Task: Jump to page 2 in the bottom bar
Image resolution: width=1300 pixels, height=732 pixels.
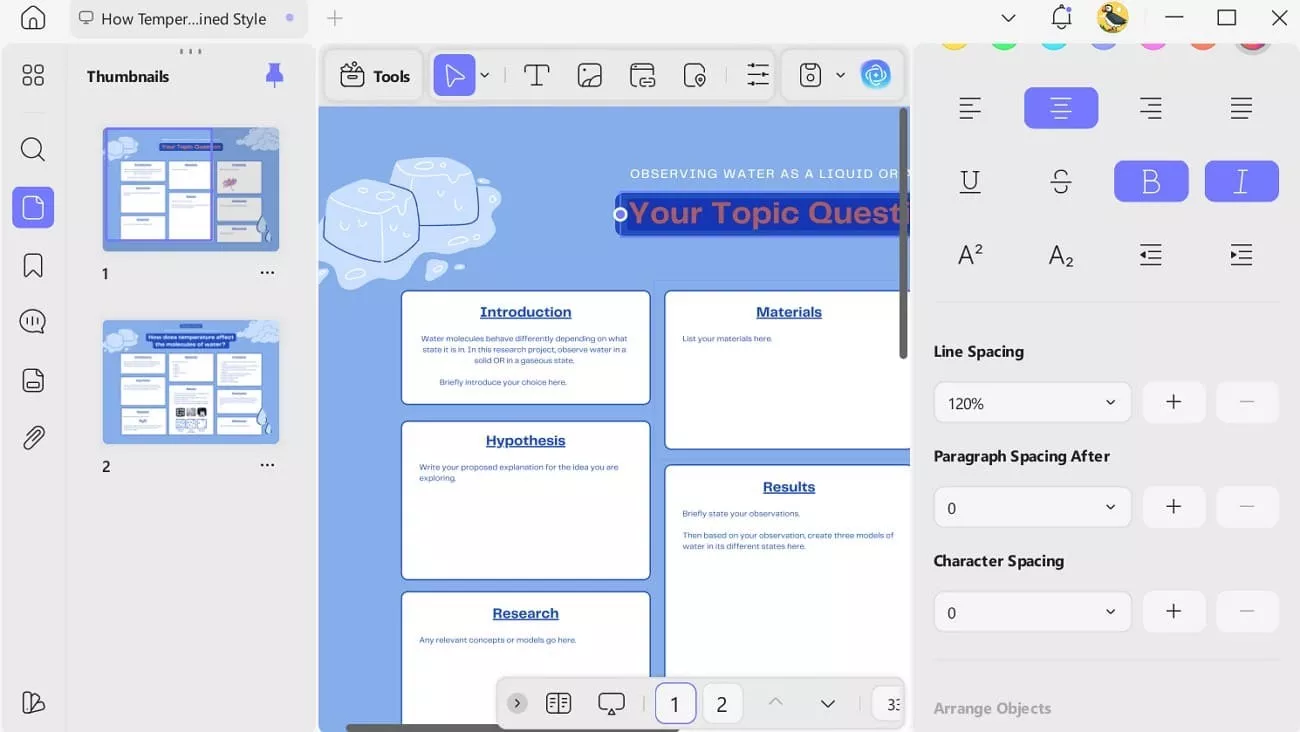Action: (722, 704)
